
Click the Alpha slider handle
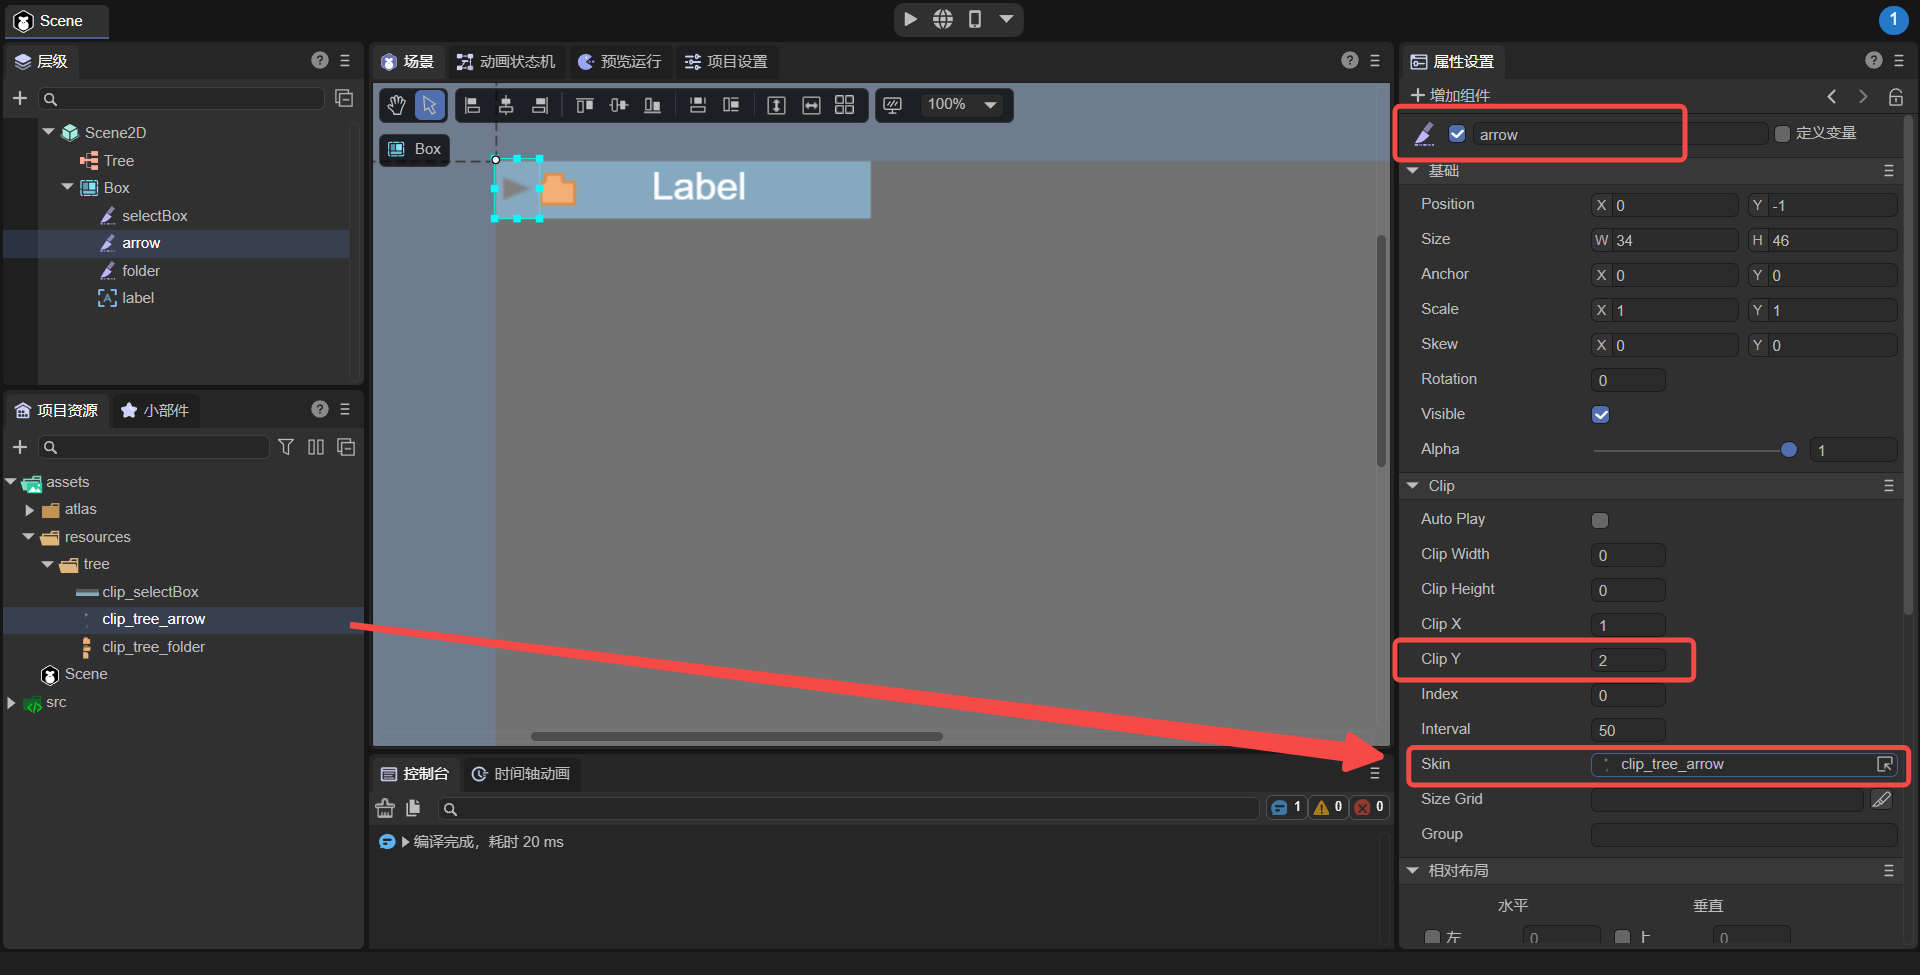coord(1789,450)
